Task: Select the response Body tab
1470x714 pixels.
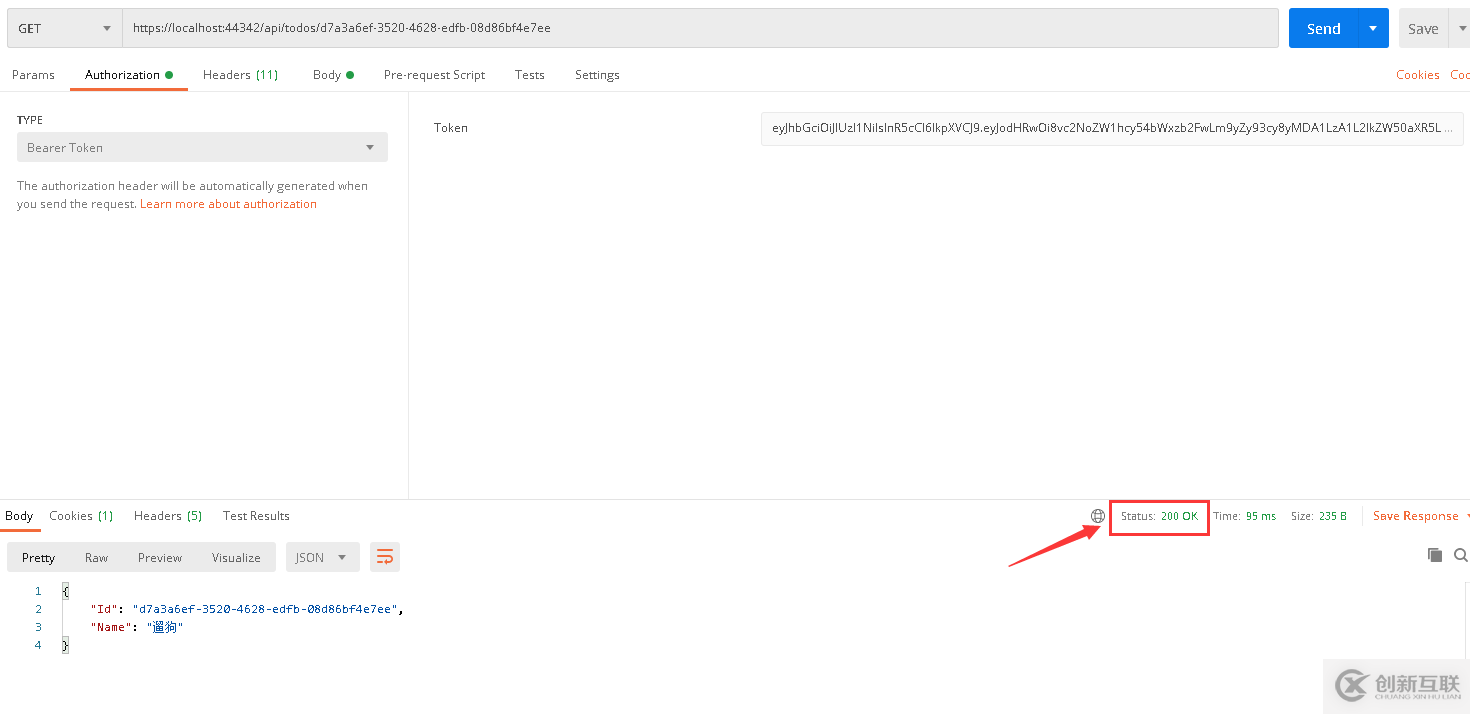Action: point(19,516)
